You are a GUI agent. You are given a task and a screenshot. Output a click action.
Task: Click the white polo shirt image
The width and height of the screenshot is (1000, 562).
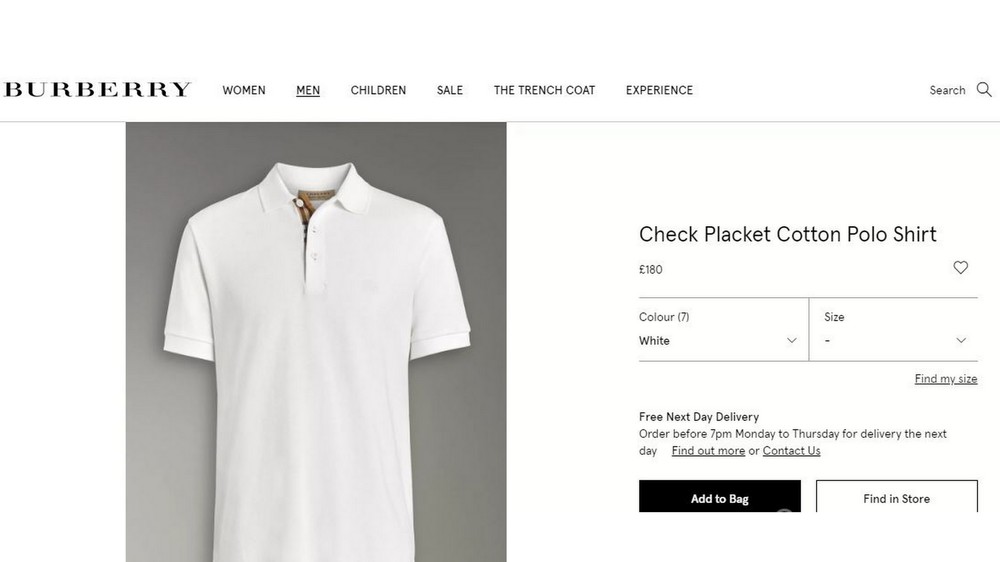pyautogui.click(x=316, y=350)
